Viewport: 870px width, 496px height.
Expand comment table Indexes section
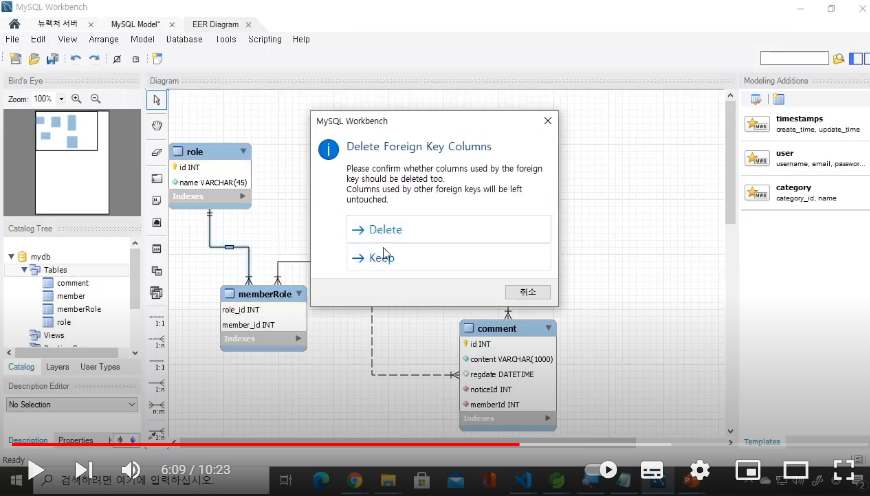[x=548, y=418]
